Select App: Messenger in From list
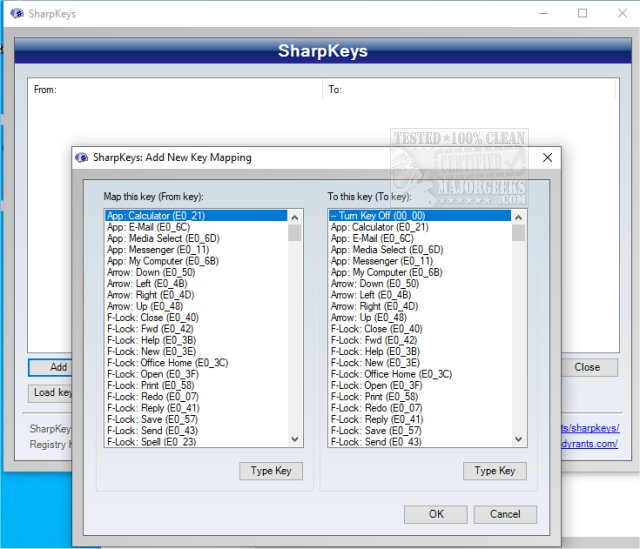This screenshot has height=549, width=640. pyautogui.click(x=196, y=249)
